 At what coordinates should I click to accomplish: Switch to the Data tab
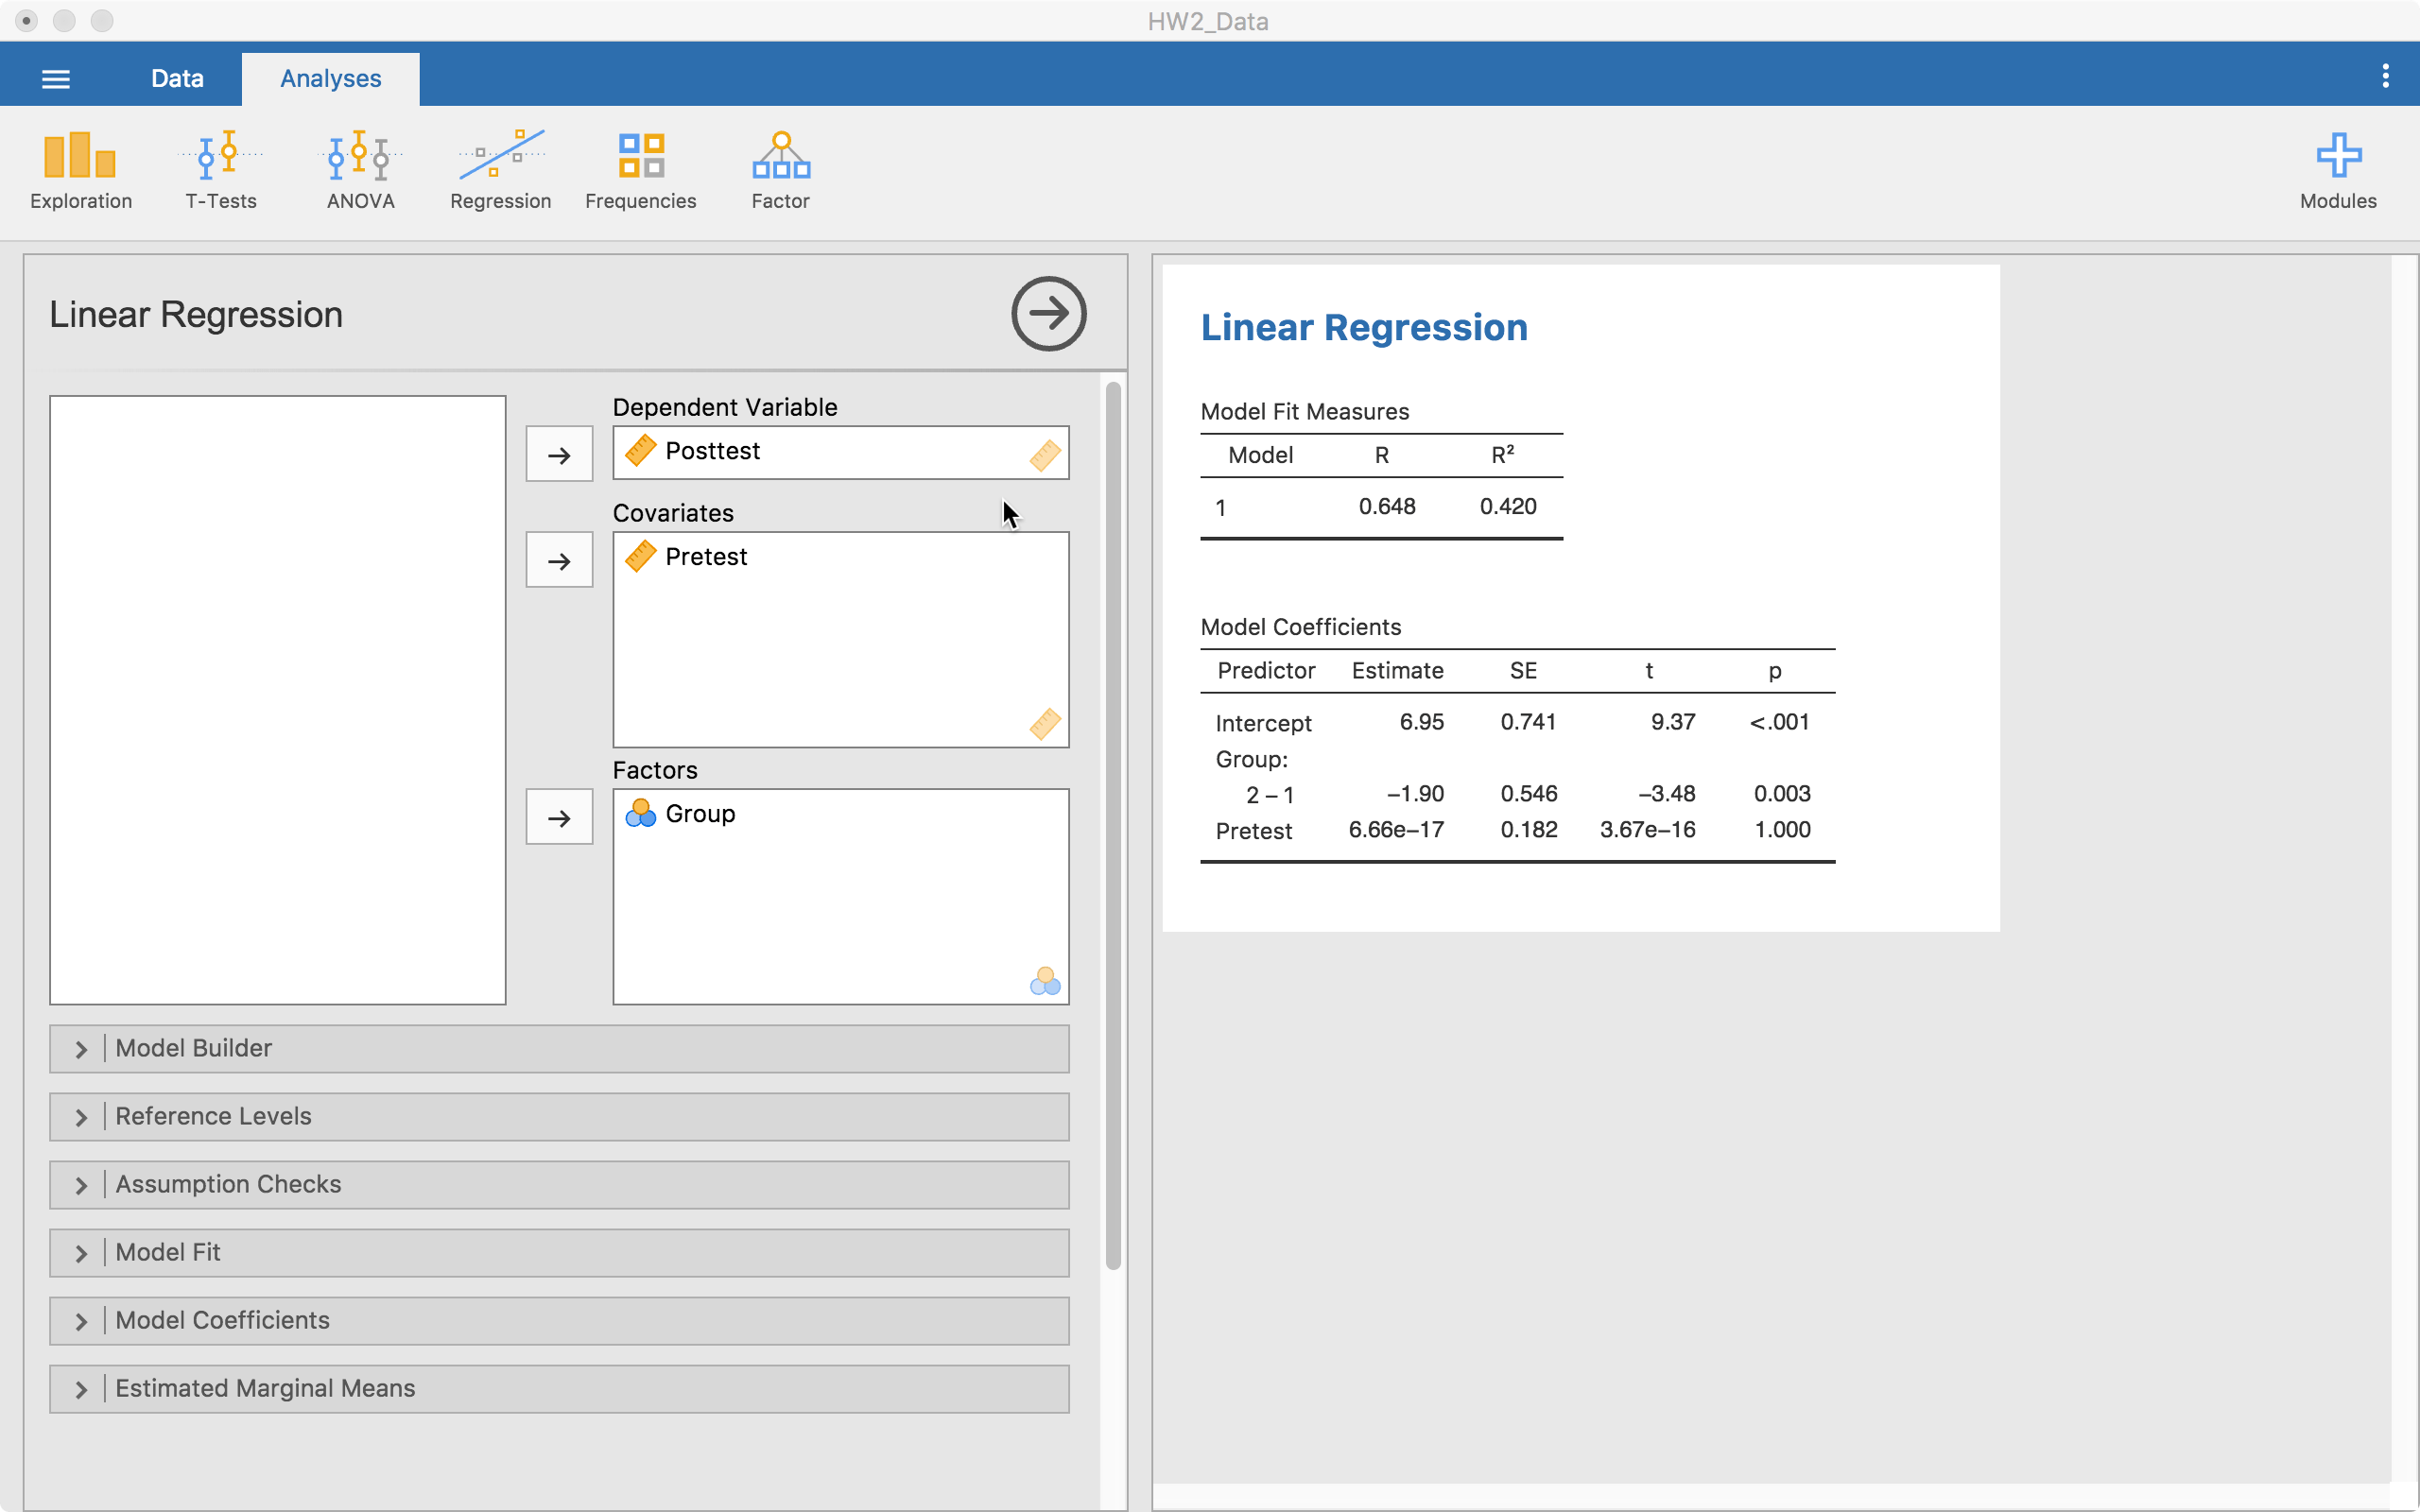[x=177, y=79]
